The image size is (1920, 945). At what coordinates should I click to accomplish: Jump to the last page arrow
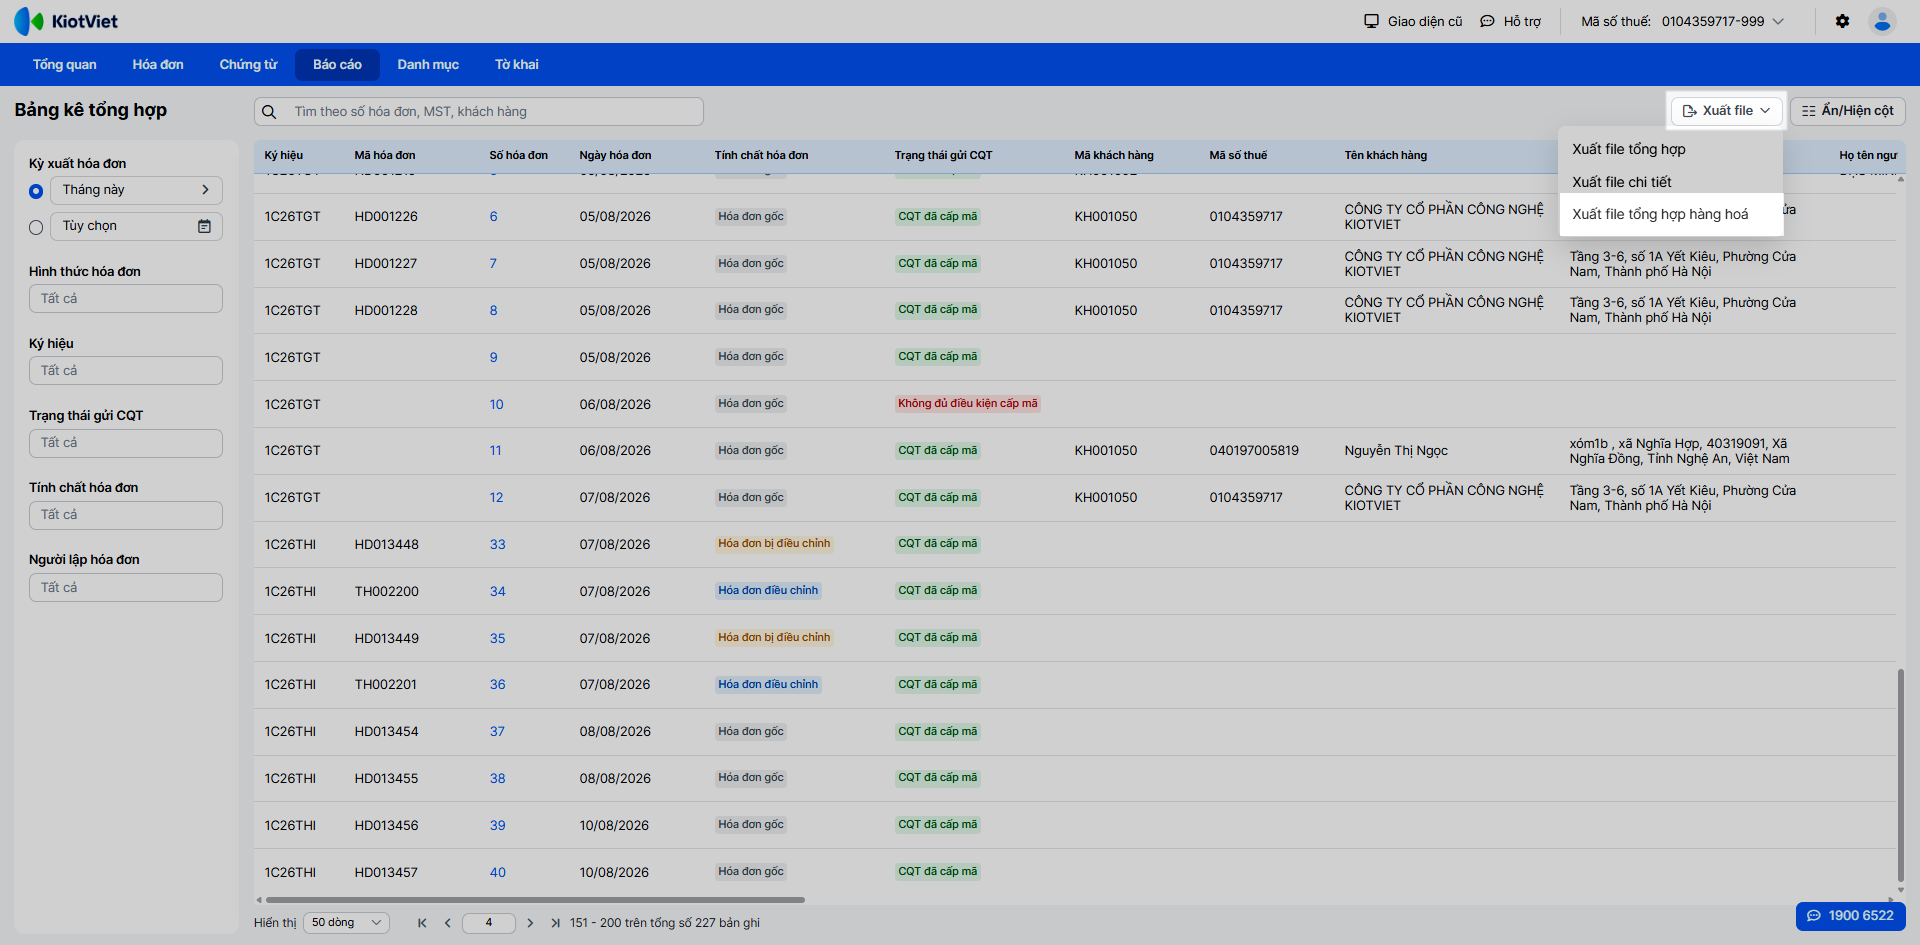pos(555,923)
